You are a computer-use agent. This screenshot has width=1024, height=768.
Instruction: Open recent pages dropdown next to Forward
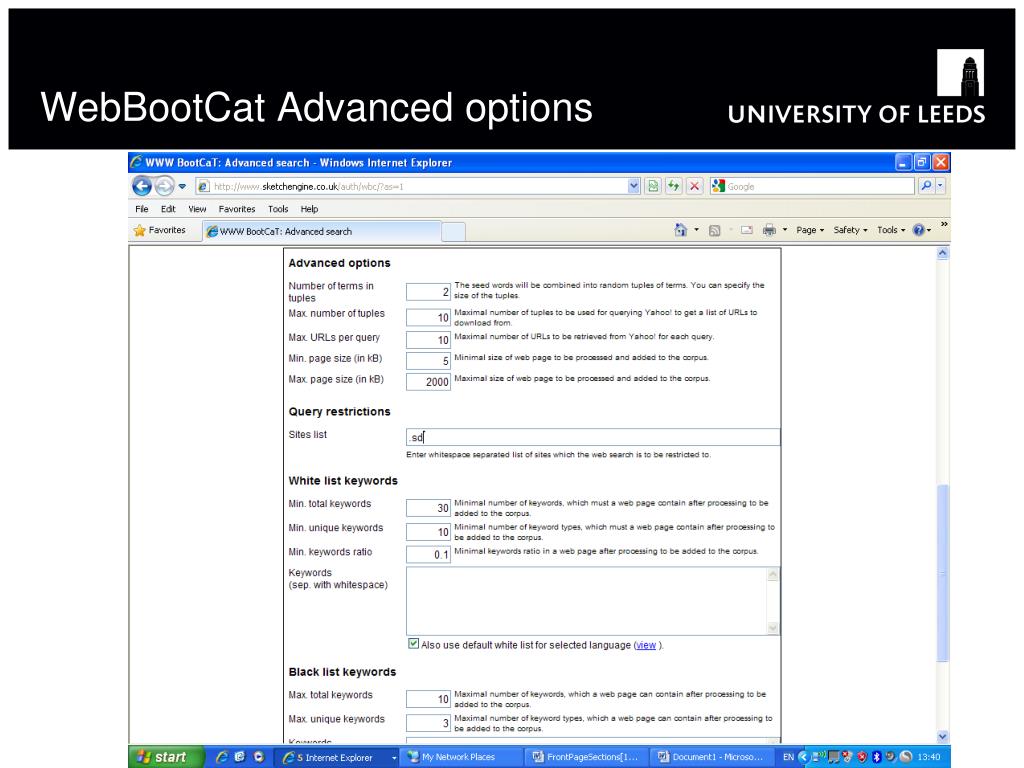pos(182,187)
